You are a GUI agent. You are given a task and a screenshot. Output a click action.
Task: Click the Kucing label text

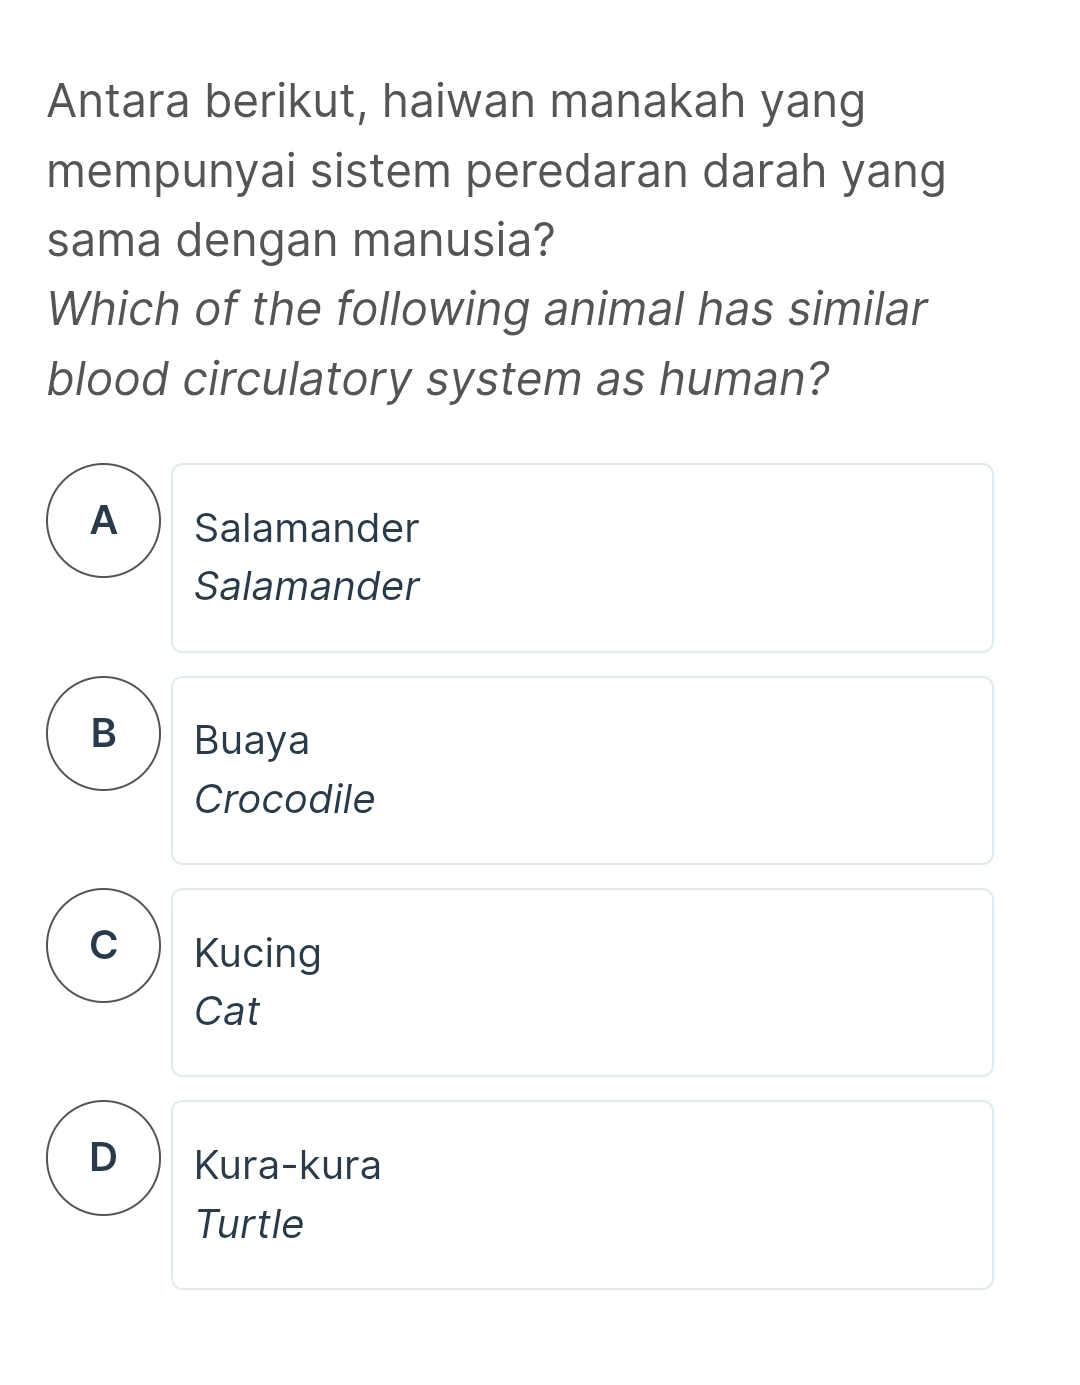(x=257, y=953)
